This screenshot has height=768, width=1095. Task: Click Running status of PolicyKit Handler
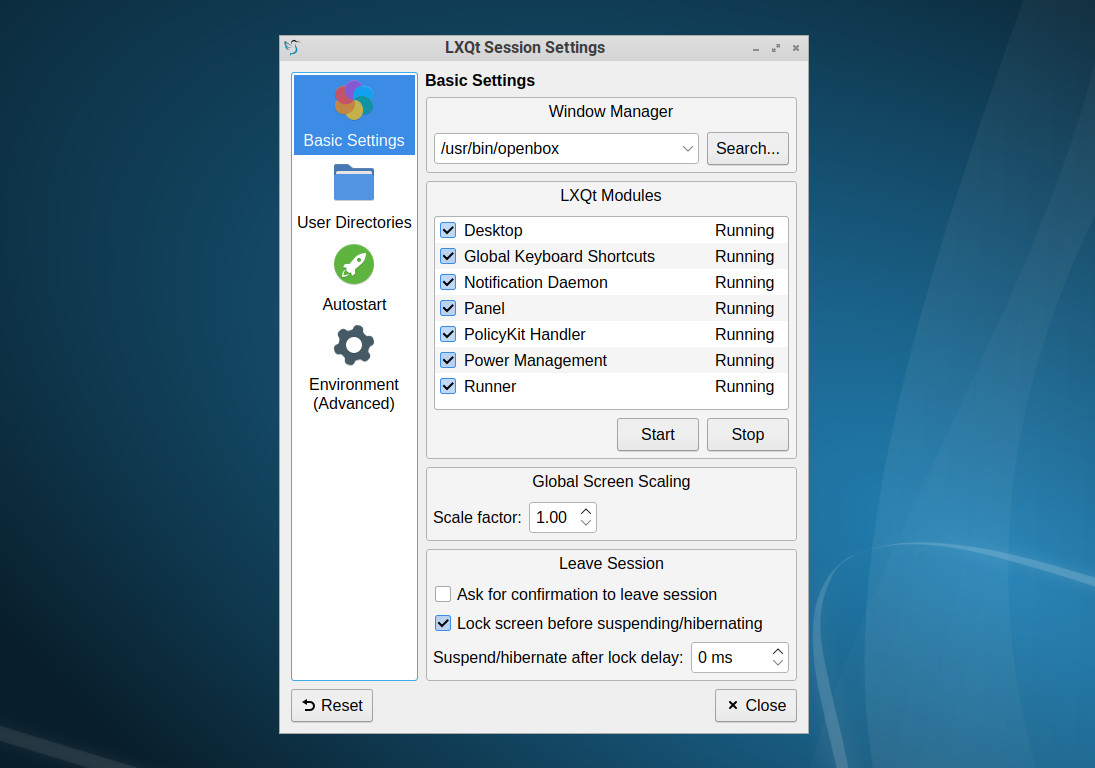(744, 334)
